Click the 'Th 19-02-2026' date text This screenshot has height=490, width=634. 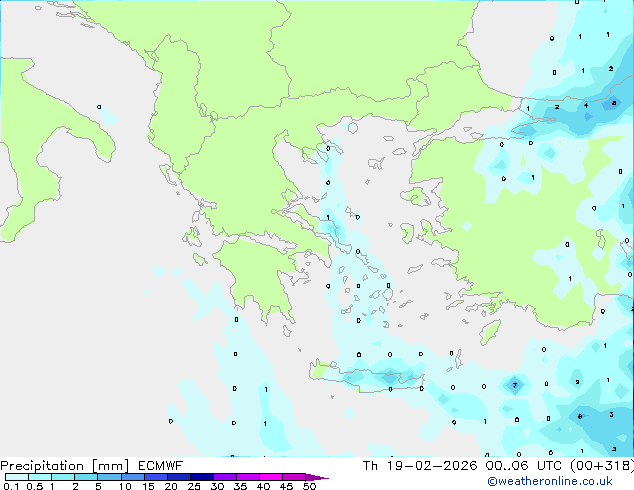click(x=420, y=466)
